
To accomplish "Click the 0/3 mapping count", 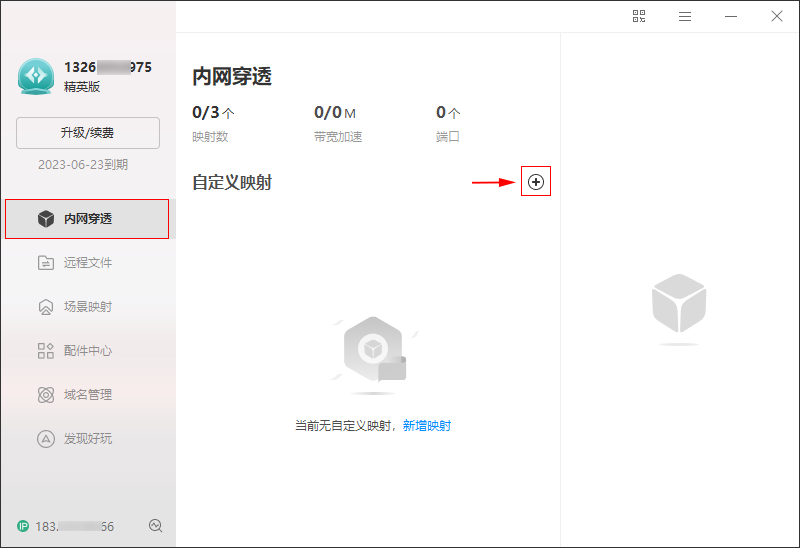I will 213,112.
